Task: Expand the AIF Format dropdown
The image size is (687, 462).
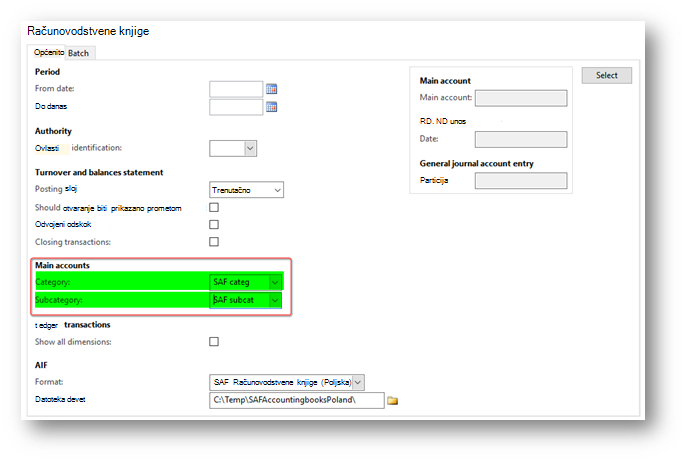Action: (358, 382)
